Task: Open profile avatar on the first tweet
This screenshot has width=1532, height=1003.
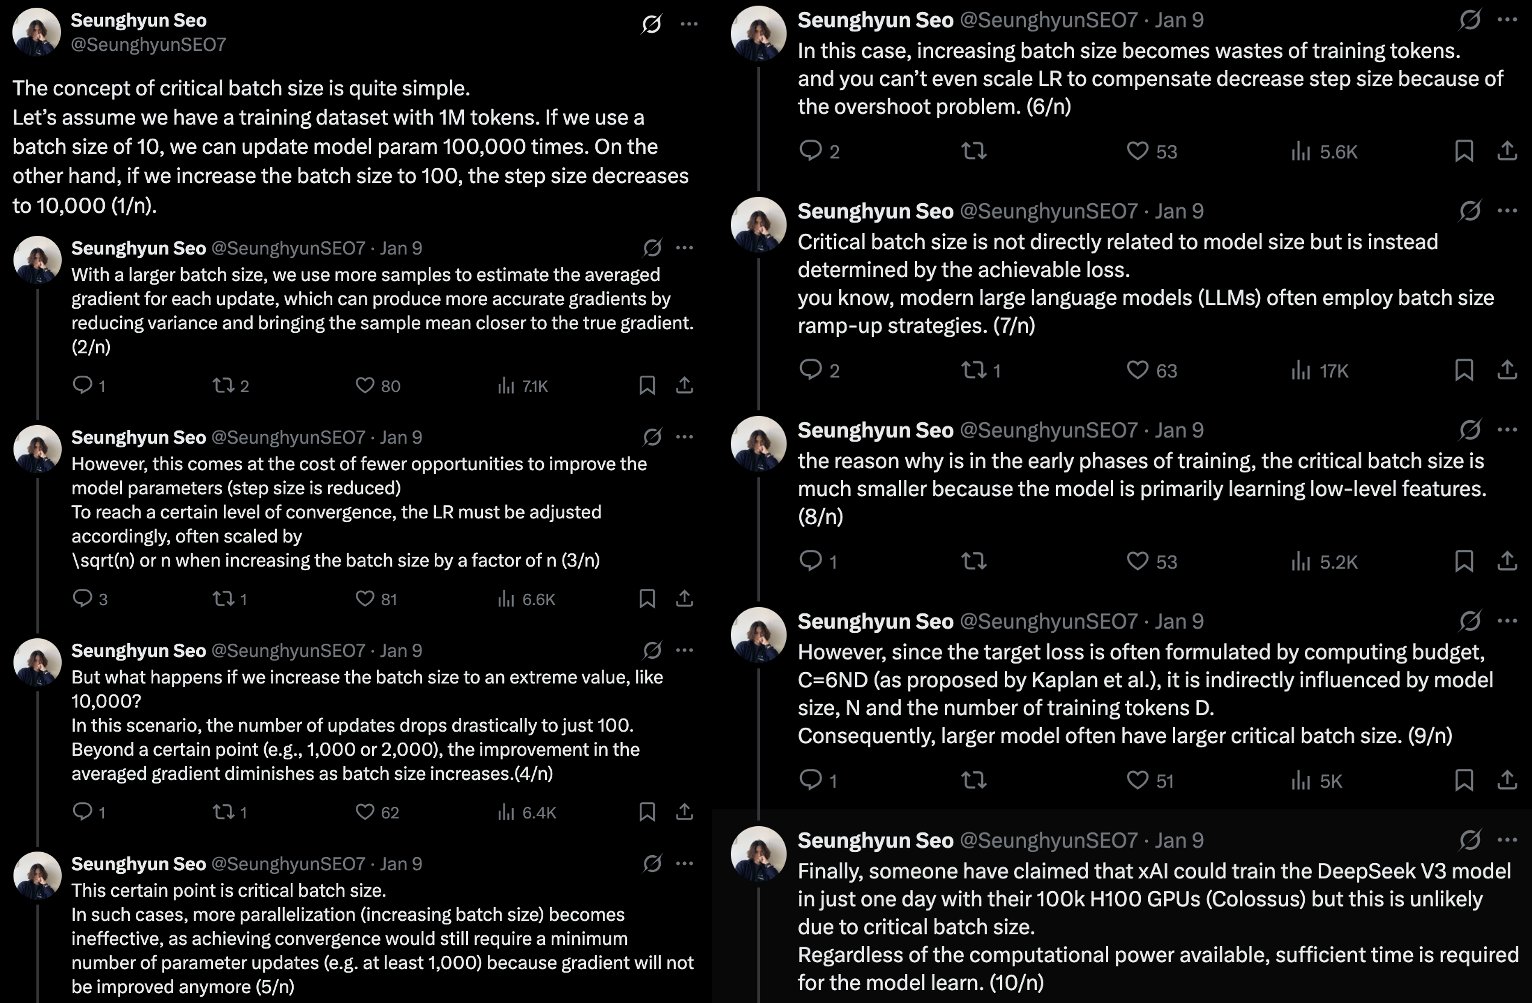Action: click(37, 33)
